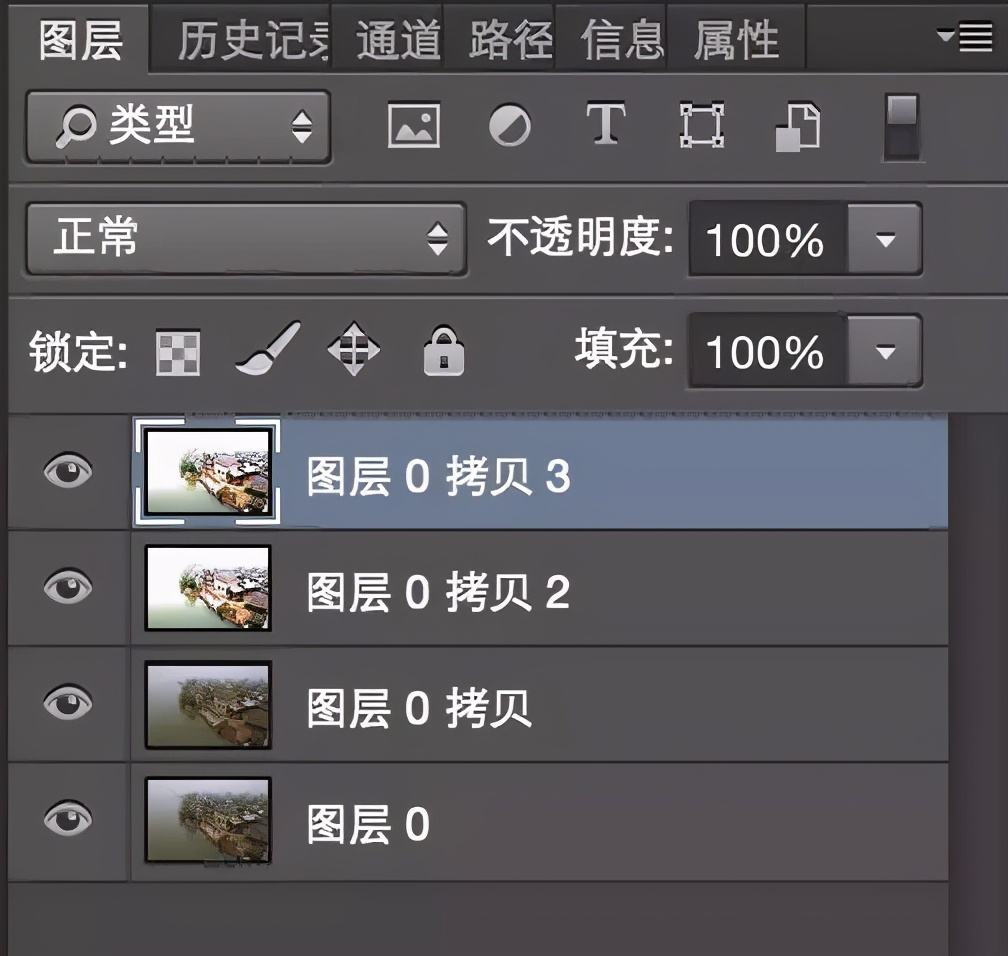Lock image pixels brush icon
This screenshot has height=956, width=1008.
[x=268, y=348]
